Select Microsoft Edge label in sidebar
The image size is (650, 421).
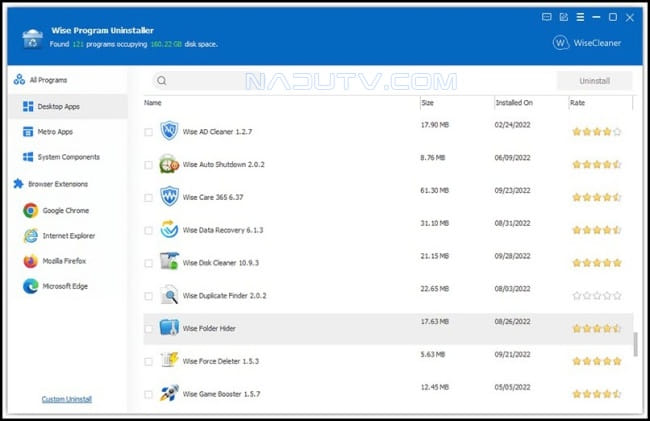65,286
